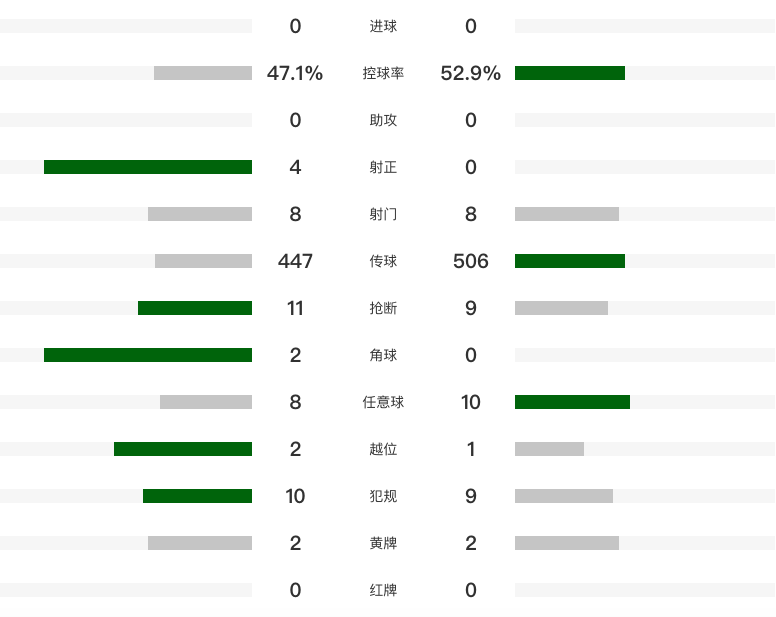Click the right green 任意球 bar
The width and height of the screenshot is (776, 617).
[x=572, y=402]
